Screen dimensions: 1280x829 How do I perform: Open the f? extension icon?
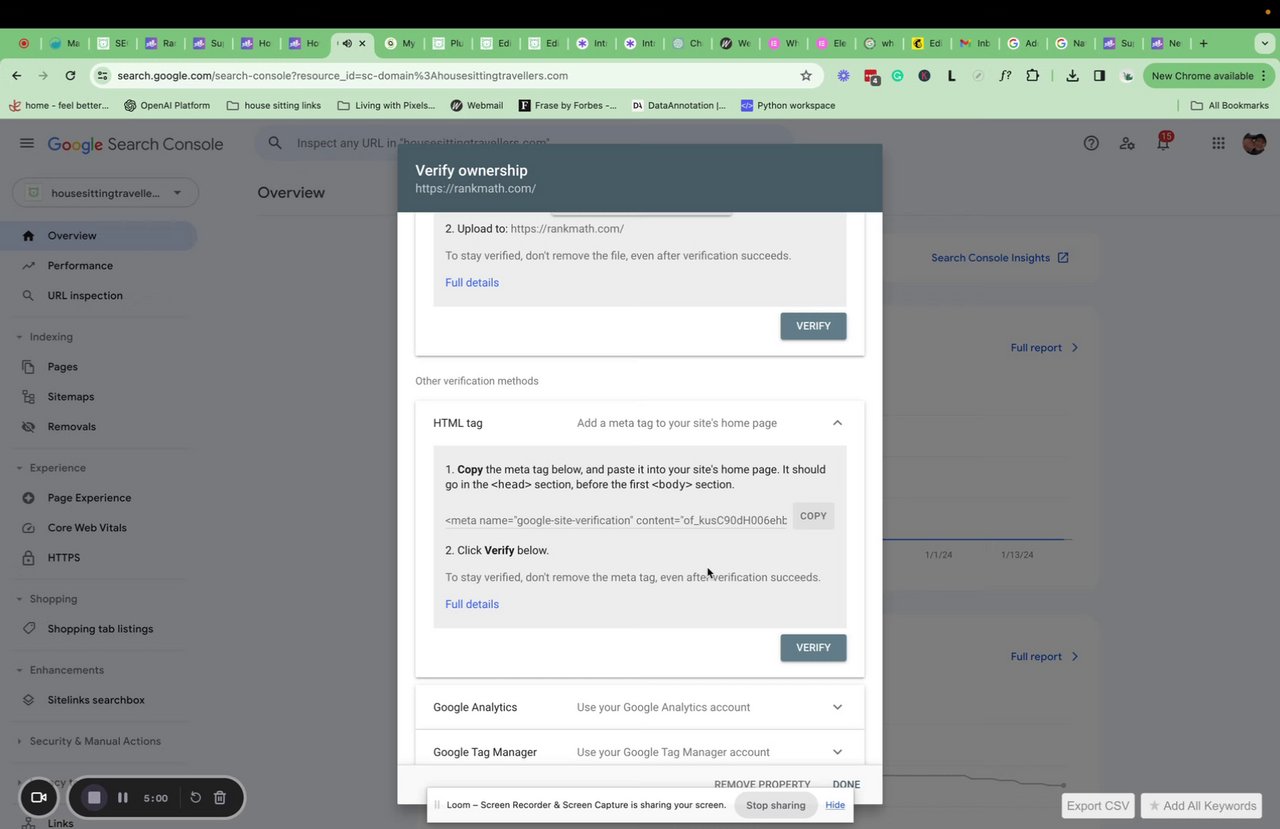pos(1006,75)
